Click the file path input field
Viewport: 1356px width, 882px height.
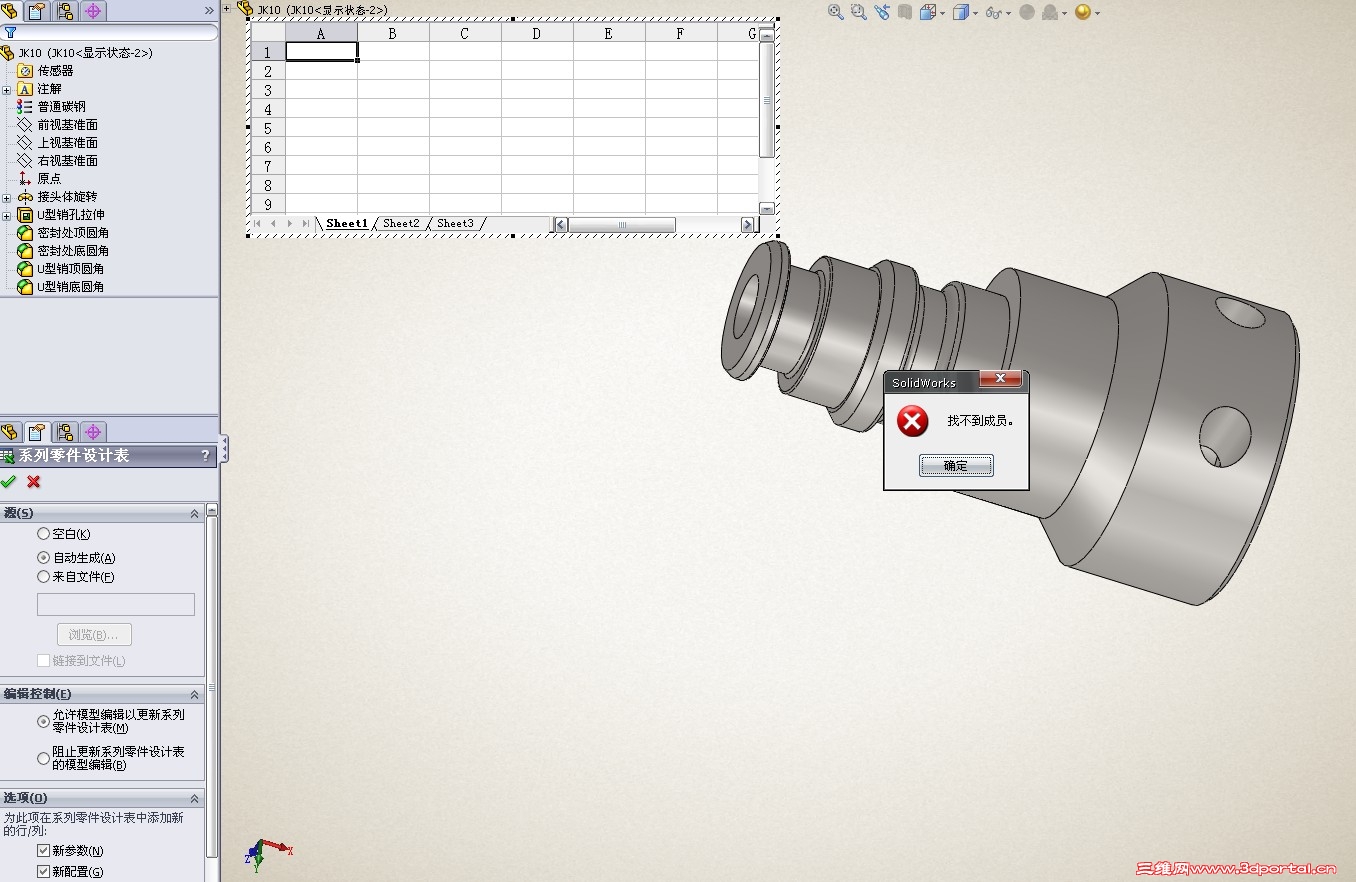116,604
